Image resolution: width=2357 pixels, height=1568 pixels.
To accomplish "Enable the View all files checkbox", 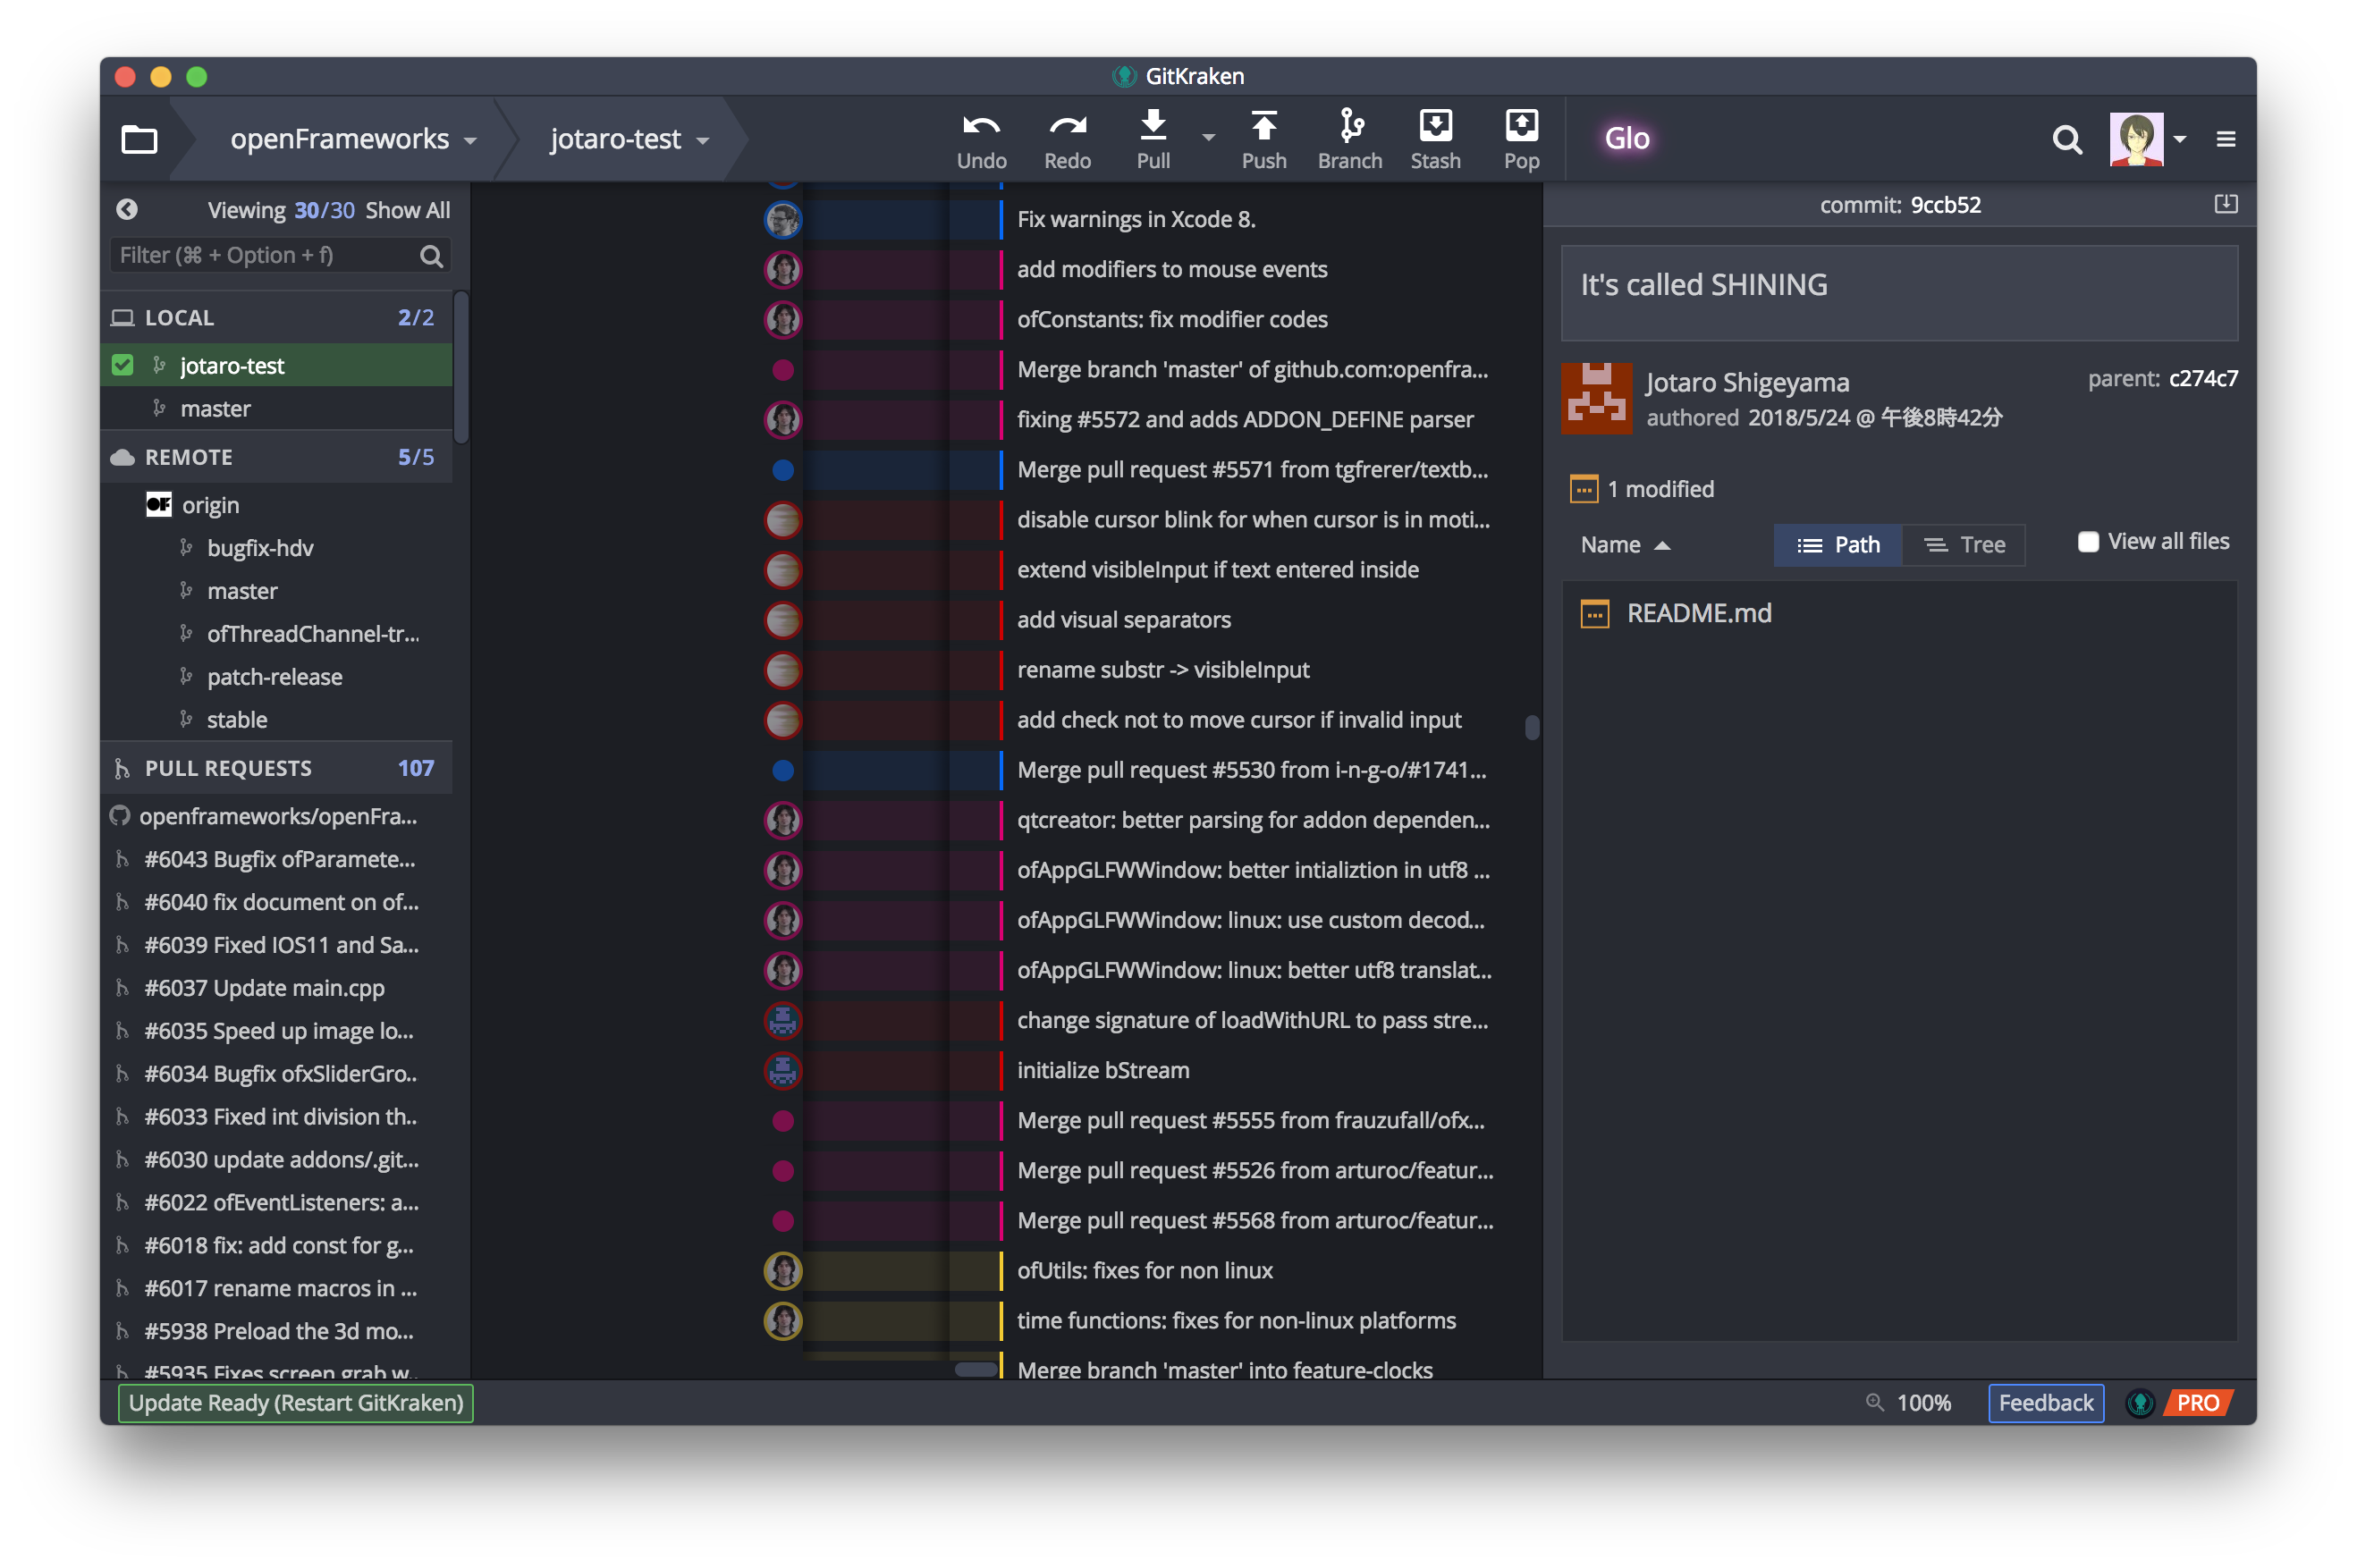I will tap(2089, 541).
